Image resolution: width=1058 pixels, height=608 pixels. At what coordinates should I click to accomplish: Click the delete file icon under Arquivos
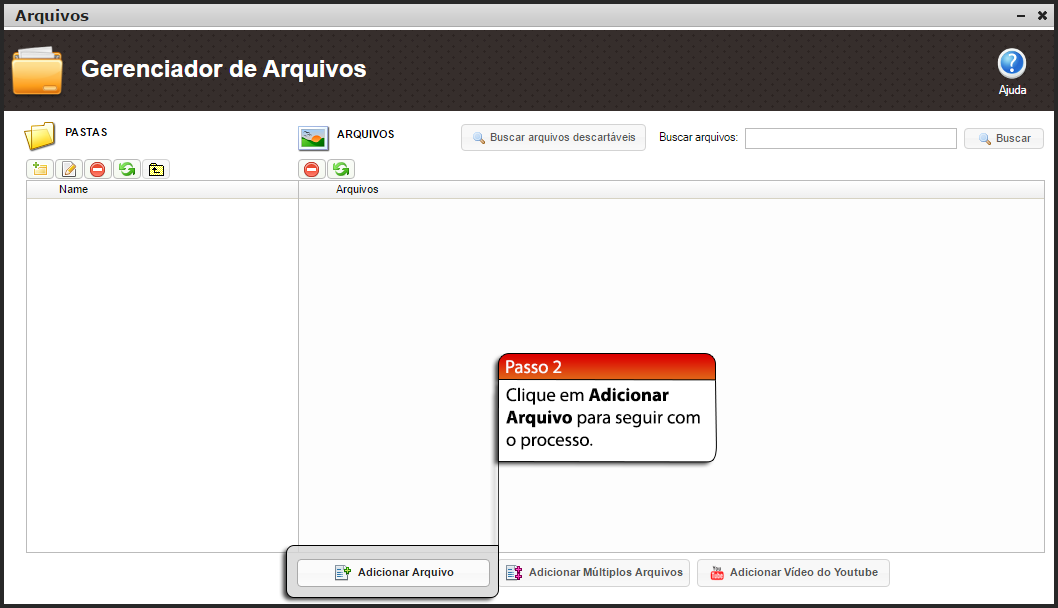click(312, 169)
